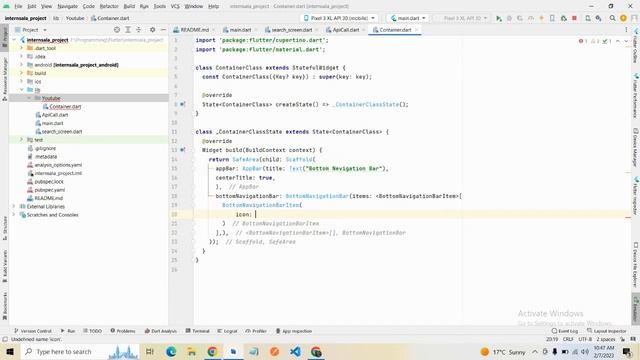Open the Problems tool window

123,331
